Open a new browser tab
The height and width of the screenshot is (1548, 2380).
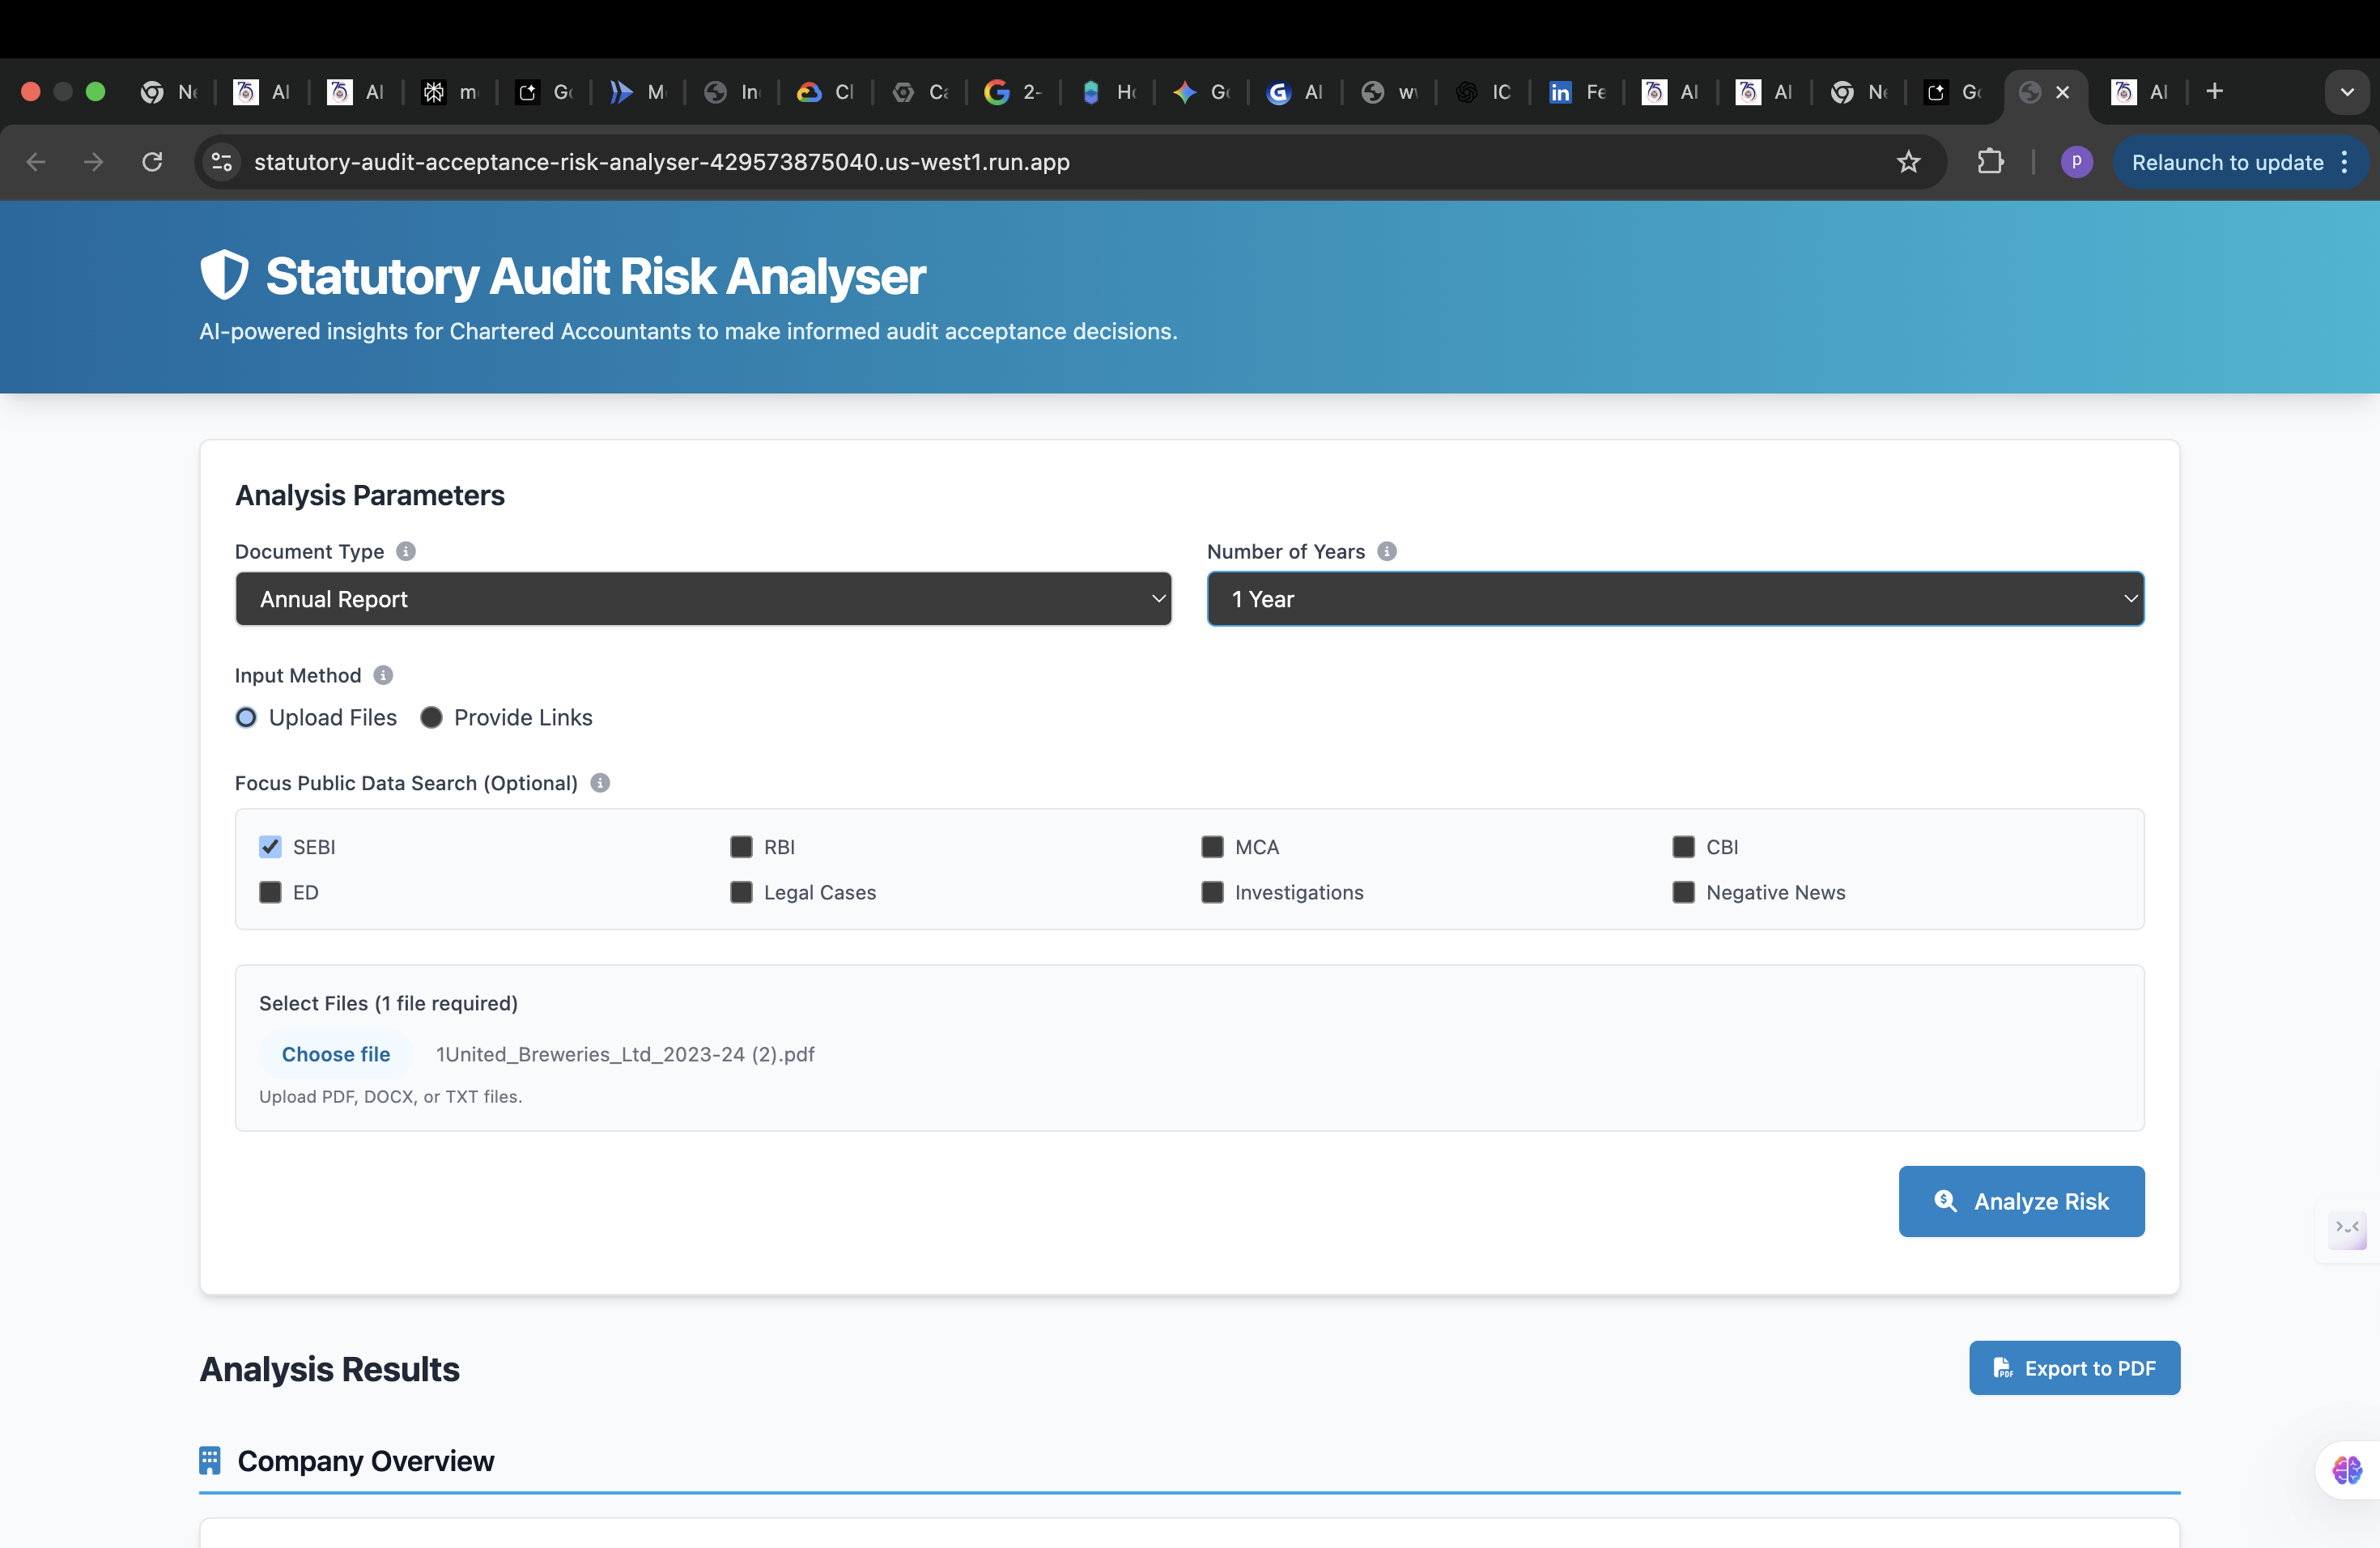coord(2214,92)
